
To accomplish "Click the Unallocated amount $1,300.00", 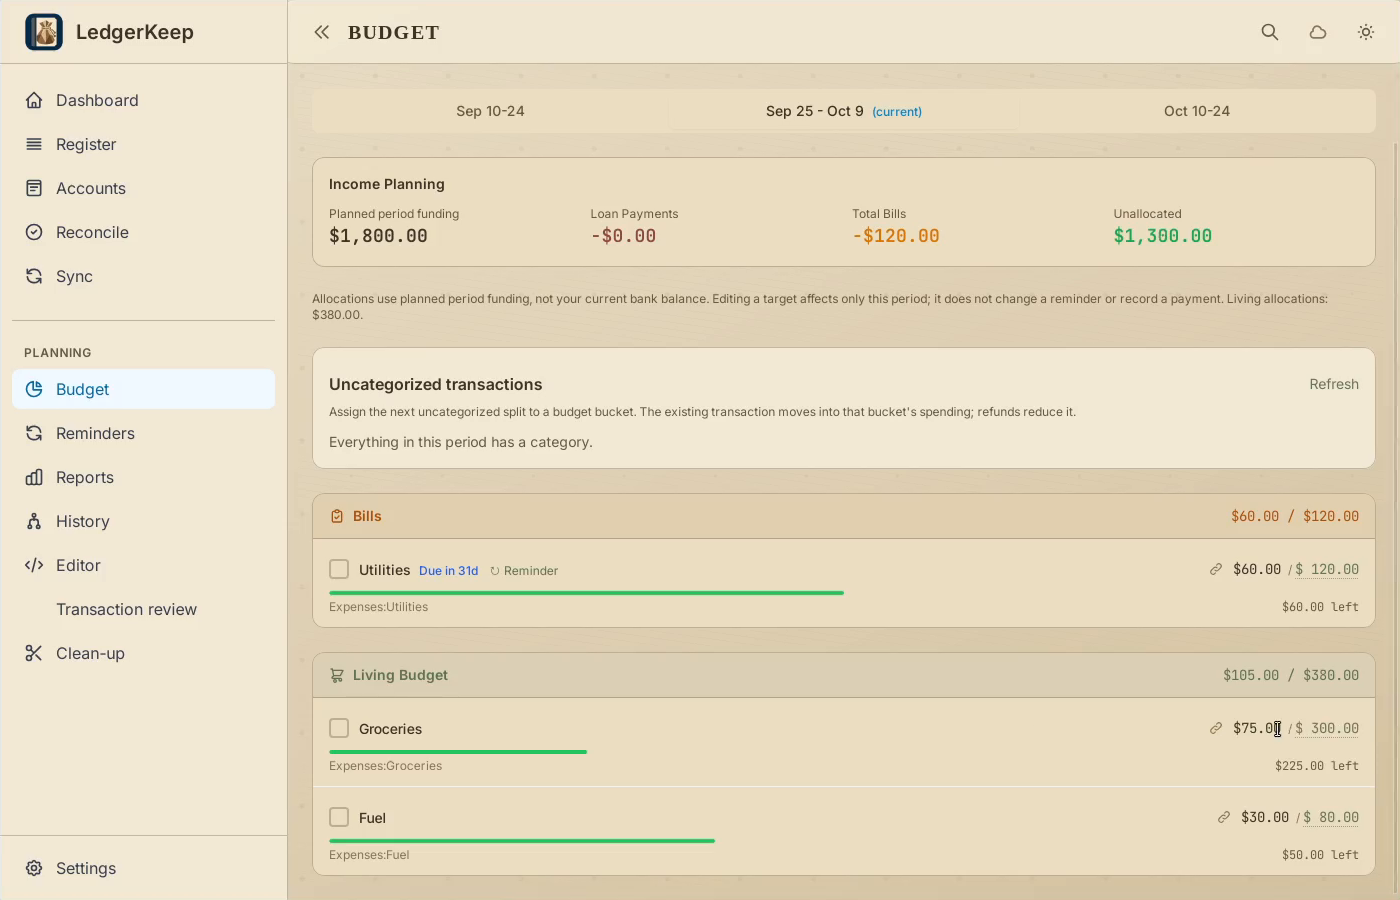I will click(x=1163, y=236).
